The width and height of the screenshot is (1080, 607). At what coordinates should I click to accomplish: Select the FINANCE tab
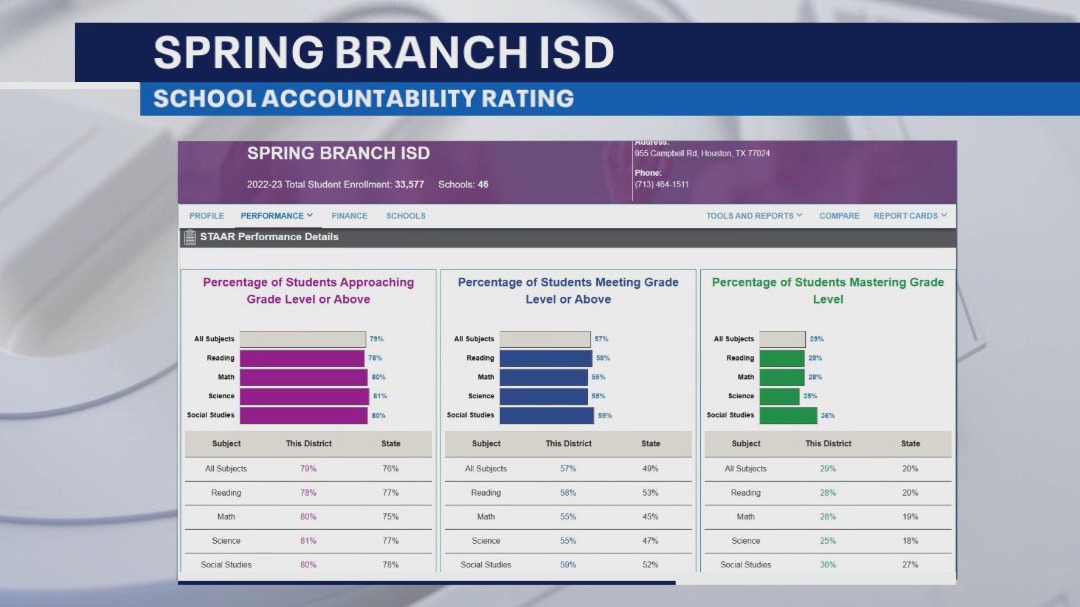(349, 215)
